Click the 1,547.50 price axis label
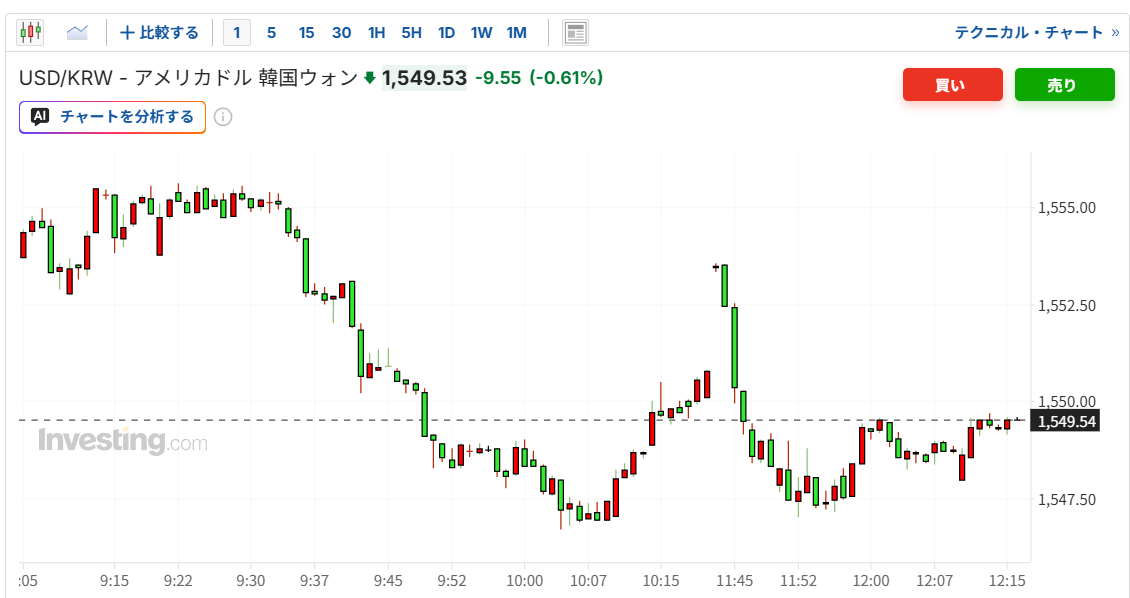This screenshot has height=598, width=1130. 1067,499
